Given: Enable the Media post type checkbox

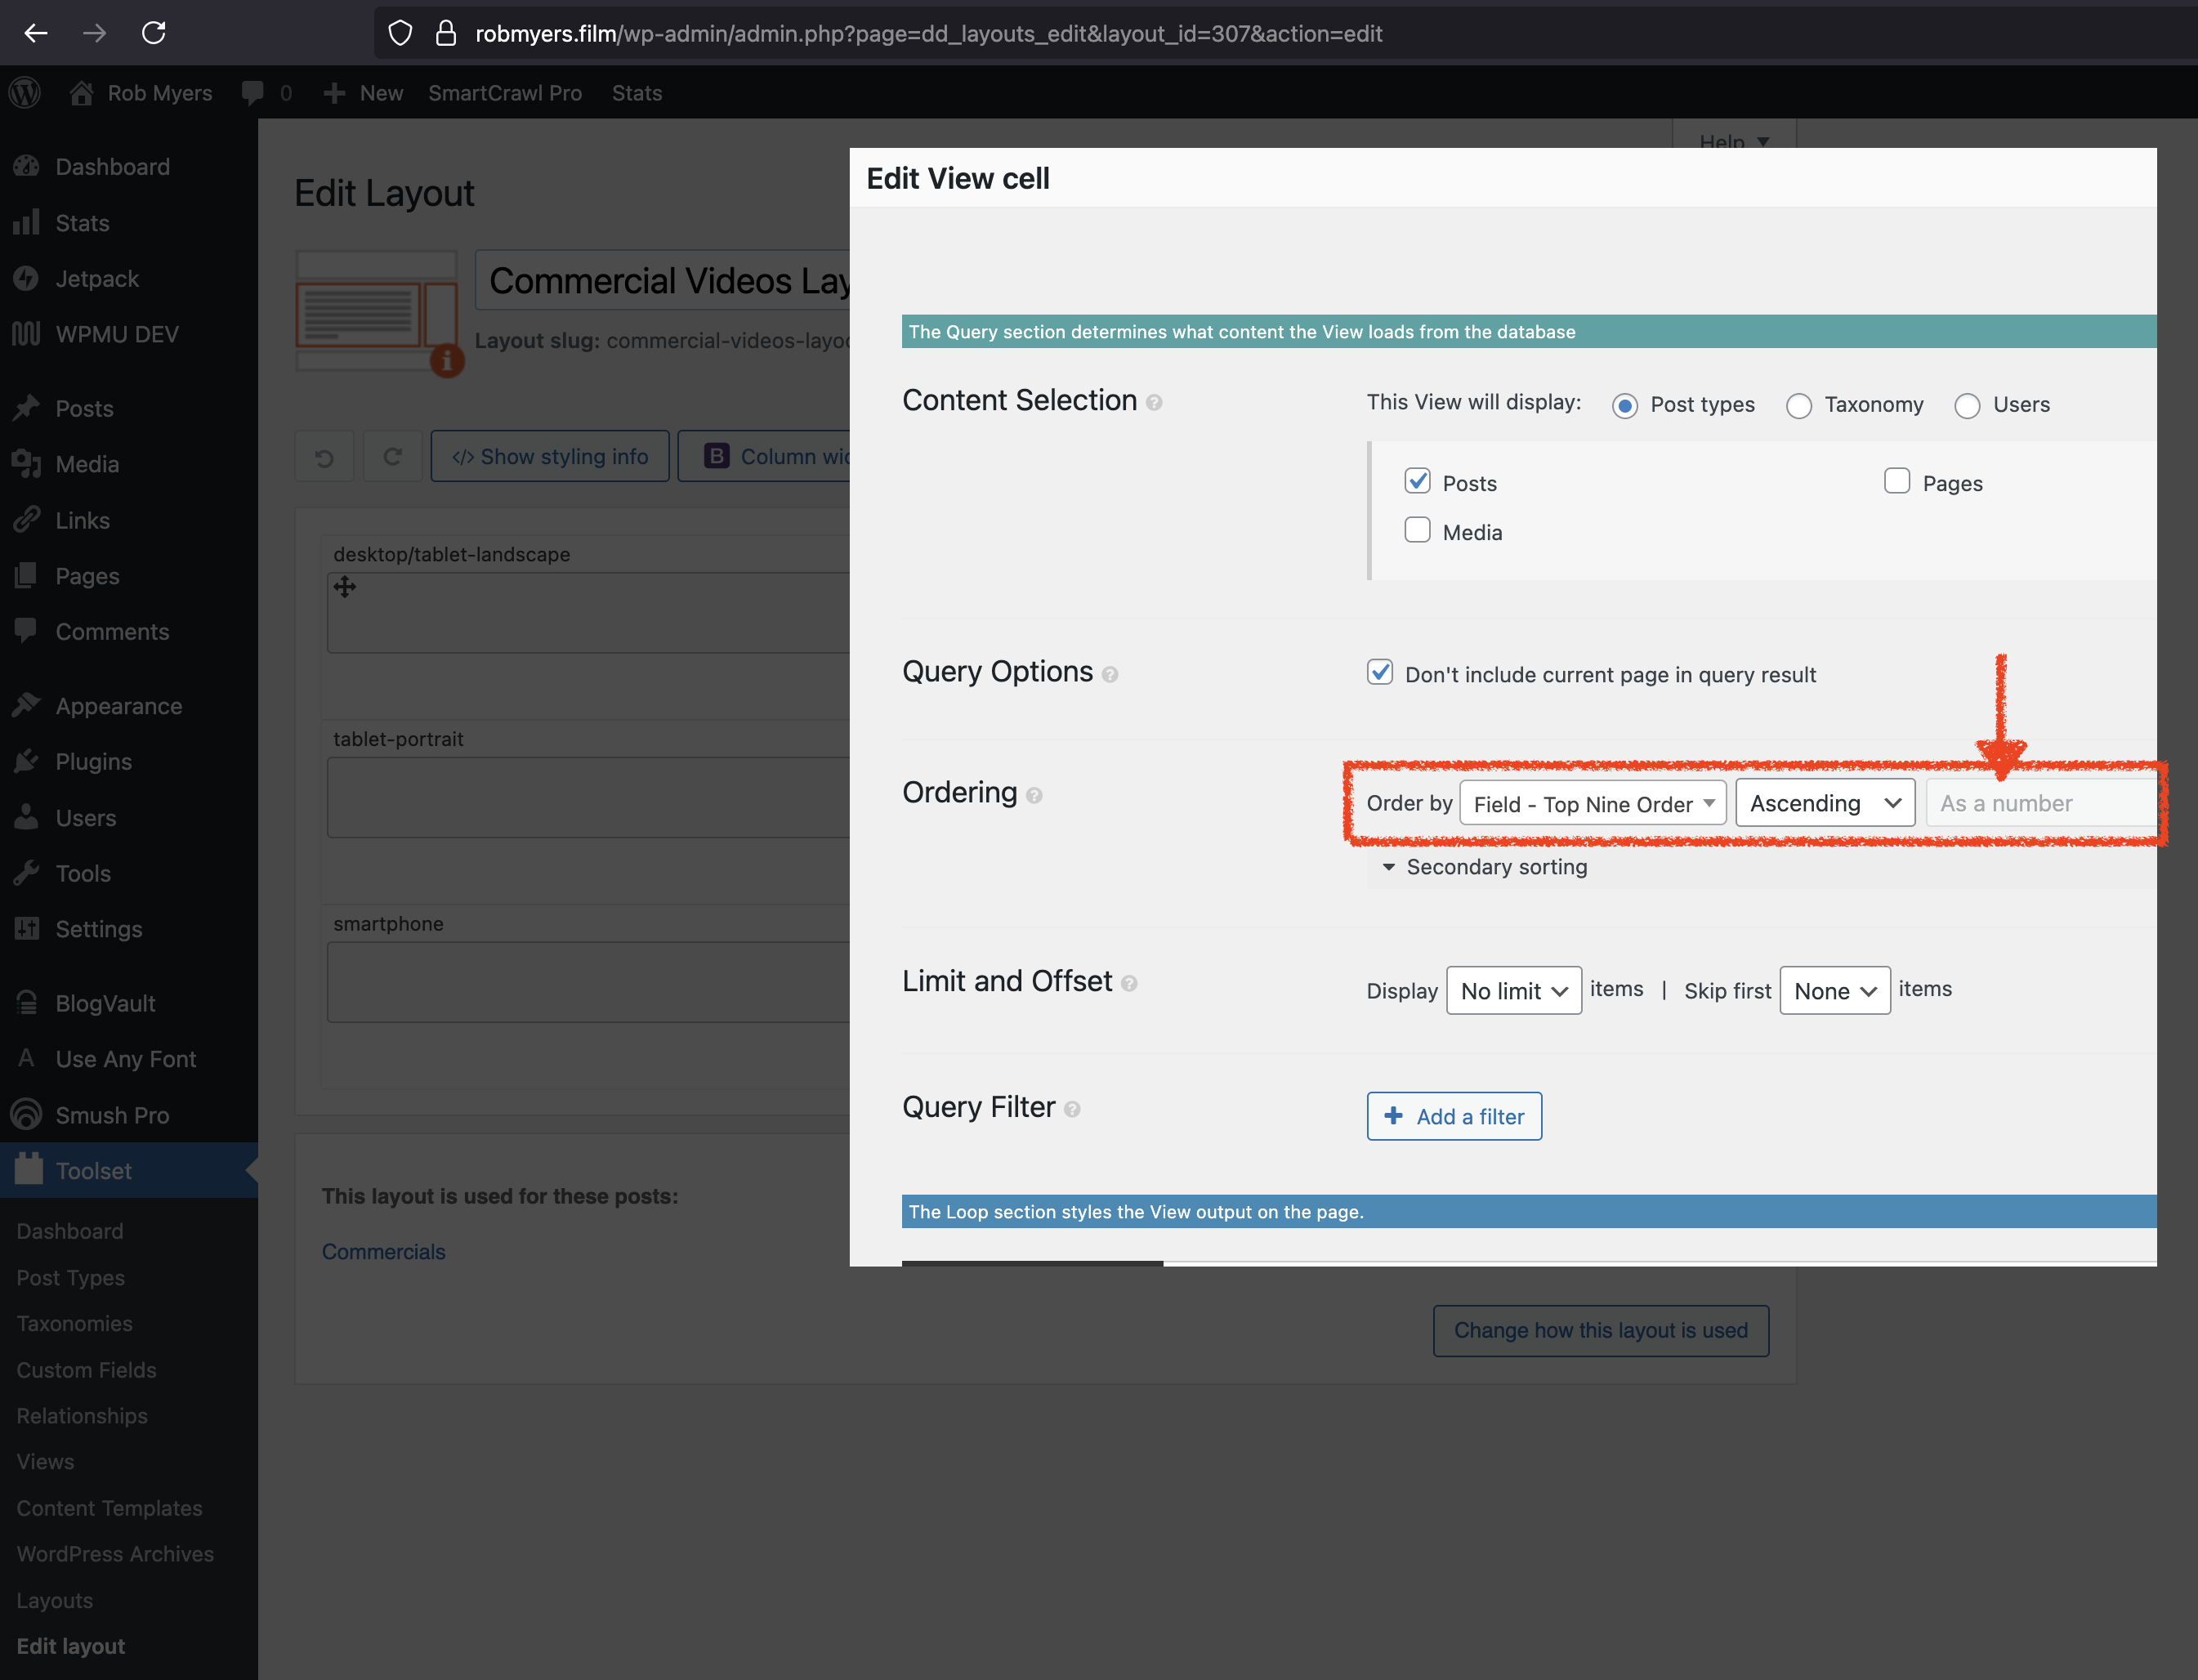Looking at the screenshot, I should (x=1417, y=530).
